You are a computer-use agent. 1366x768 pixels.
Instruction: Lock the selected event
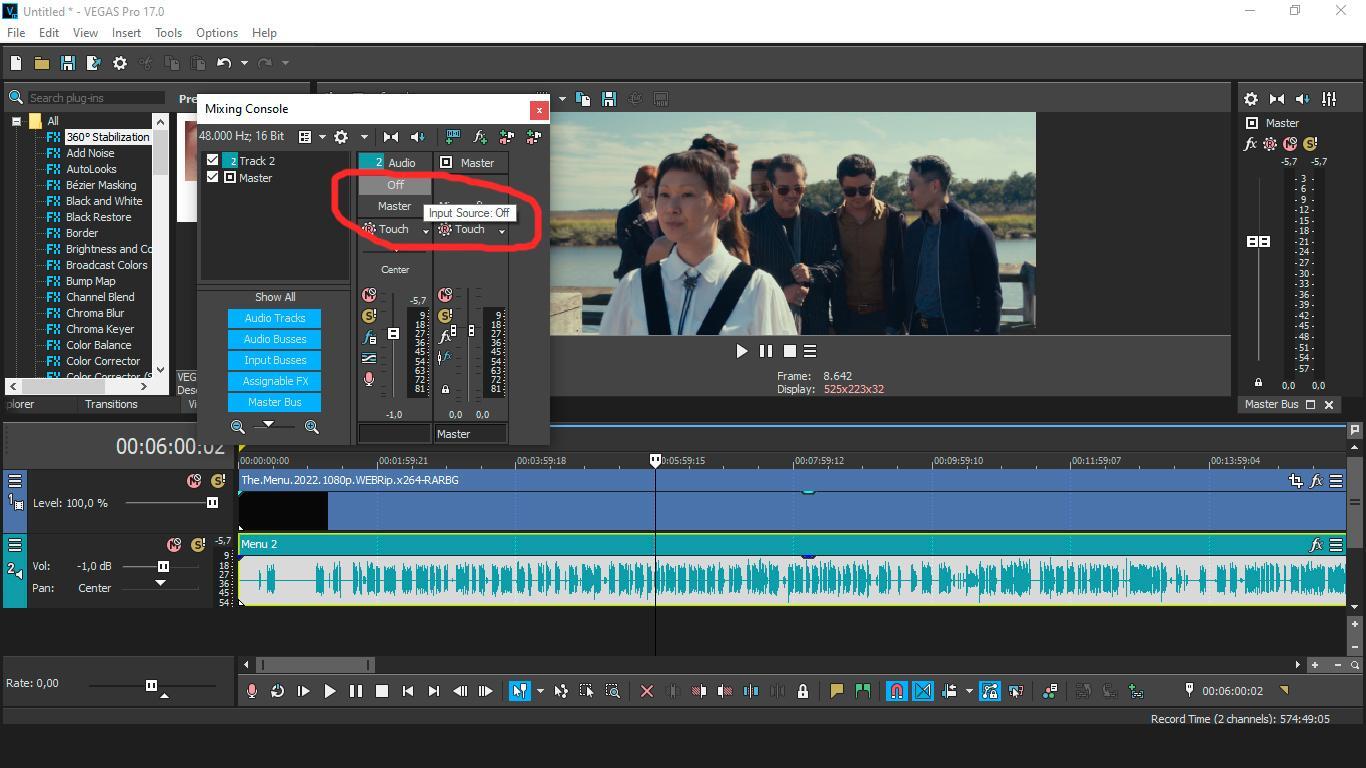[x=802, y=691]
